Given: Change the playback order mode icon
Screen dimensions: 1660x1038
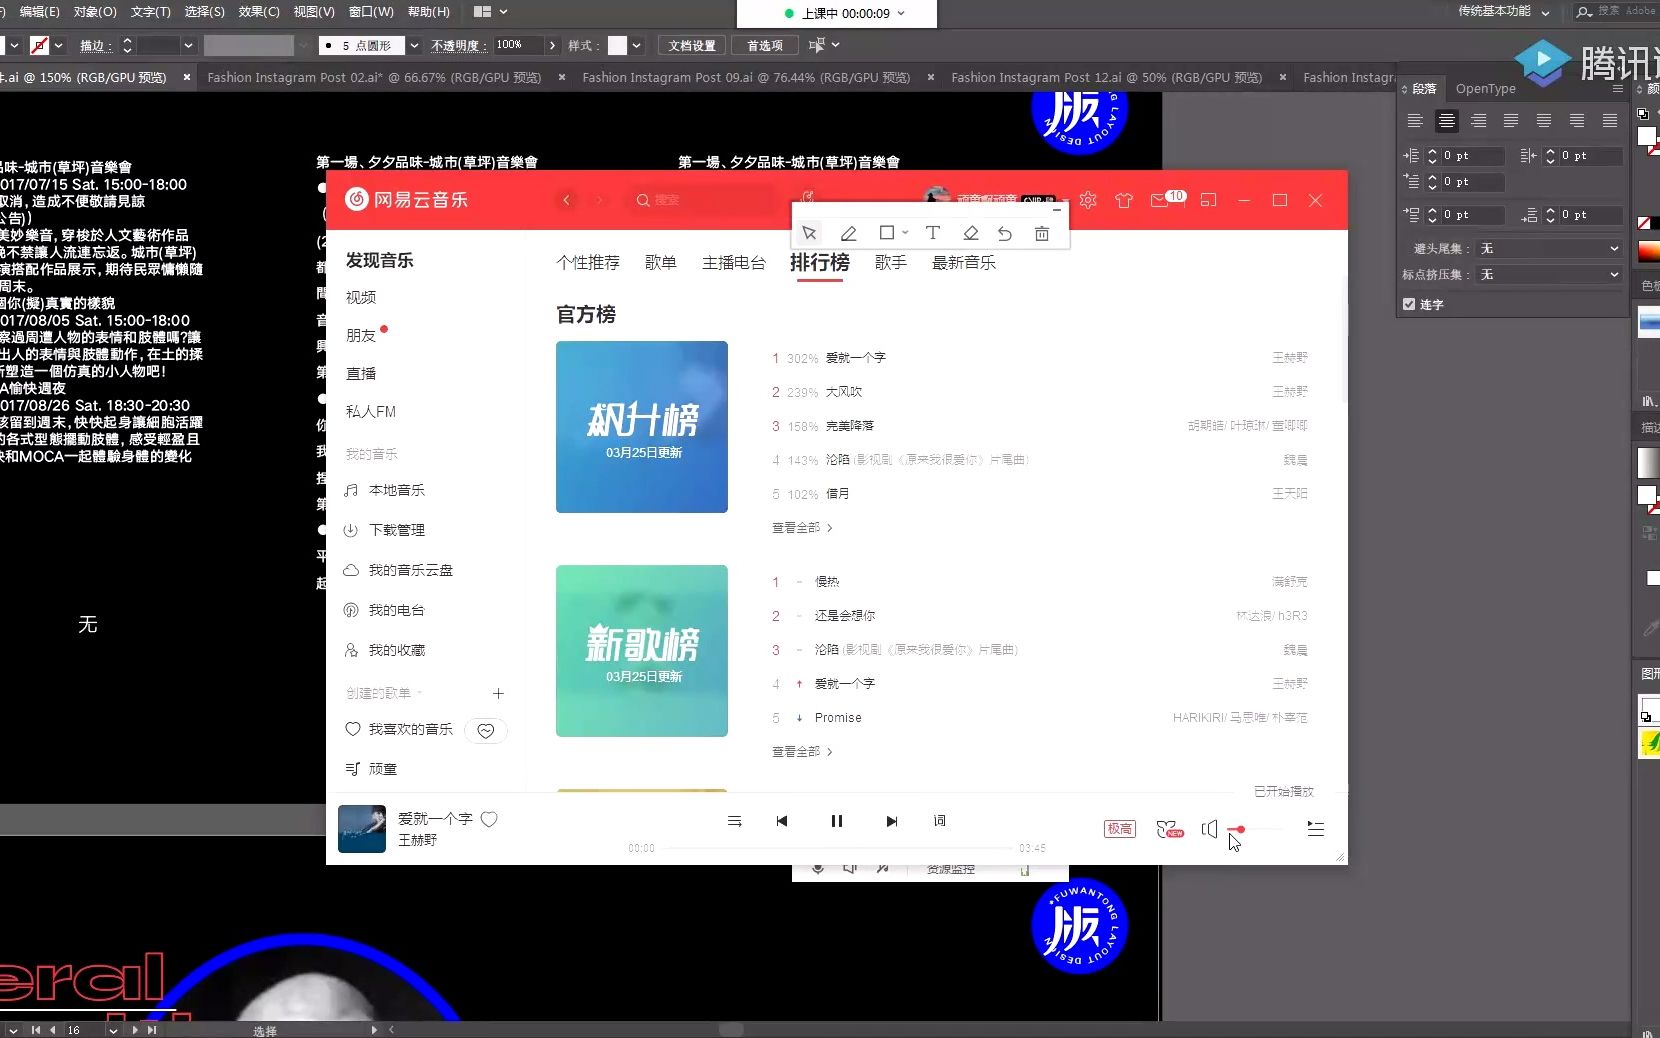Looking at the screenshot, I should coord(734,821).
